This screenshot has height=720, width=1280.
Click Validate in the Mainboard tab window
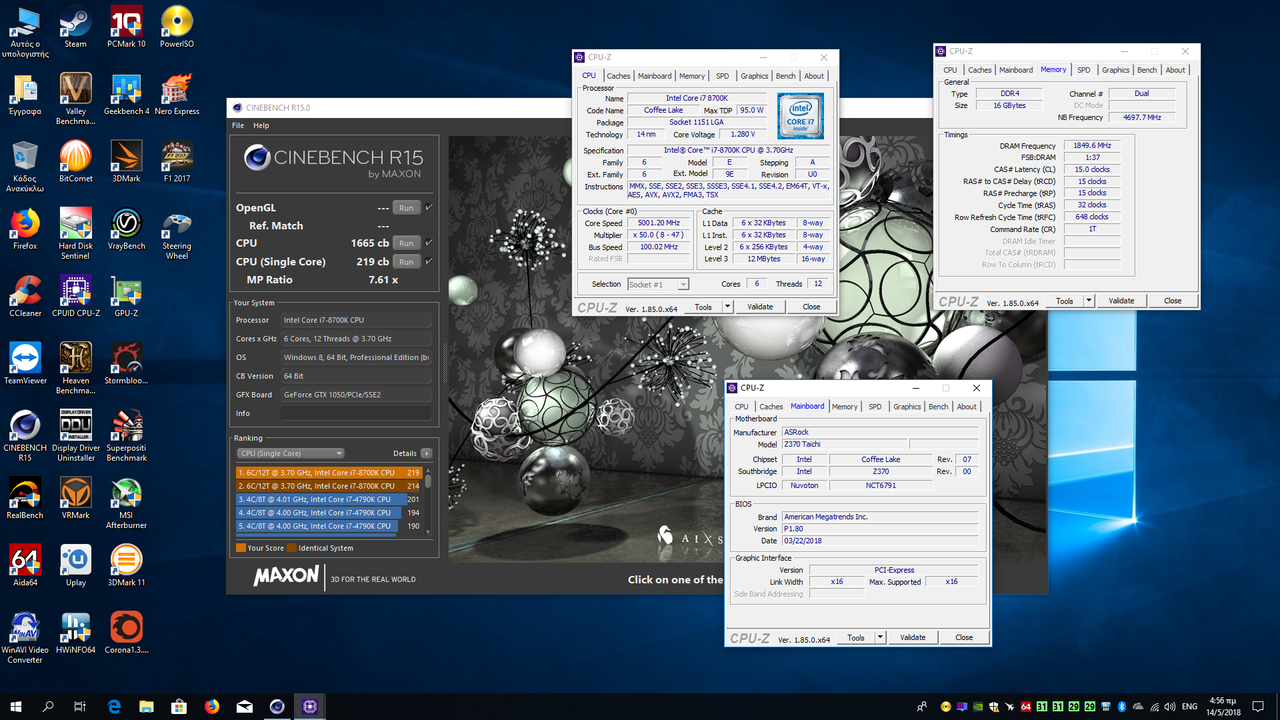(x=913, y=637)
